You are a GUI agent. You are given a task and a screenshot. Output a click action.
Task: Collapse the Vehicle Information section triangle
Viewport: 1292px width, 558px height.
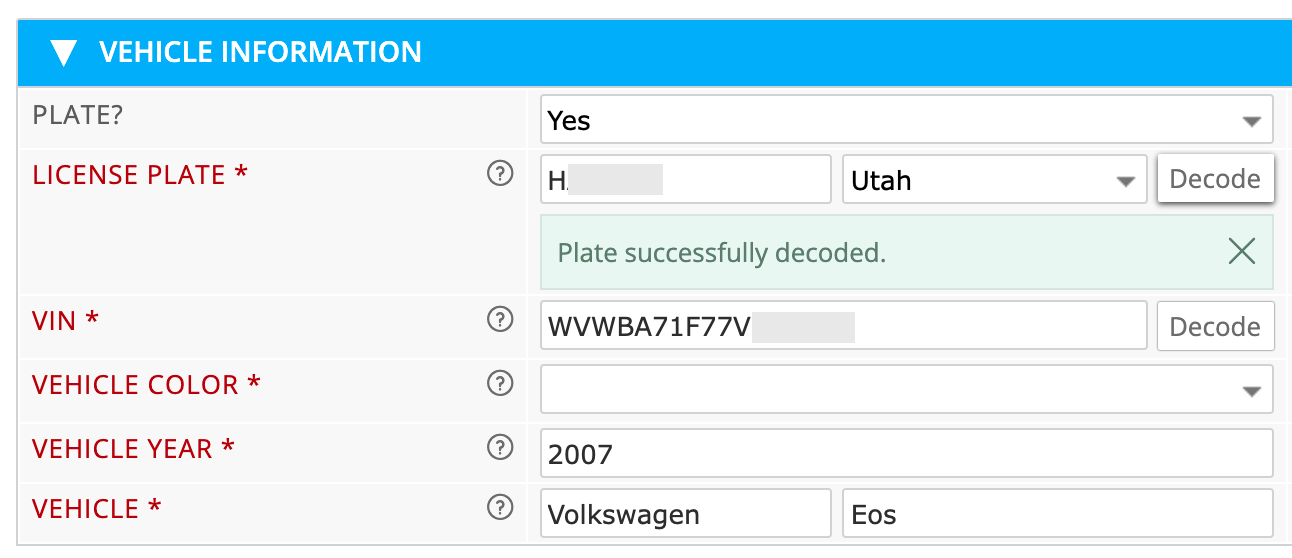64,53
